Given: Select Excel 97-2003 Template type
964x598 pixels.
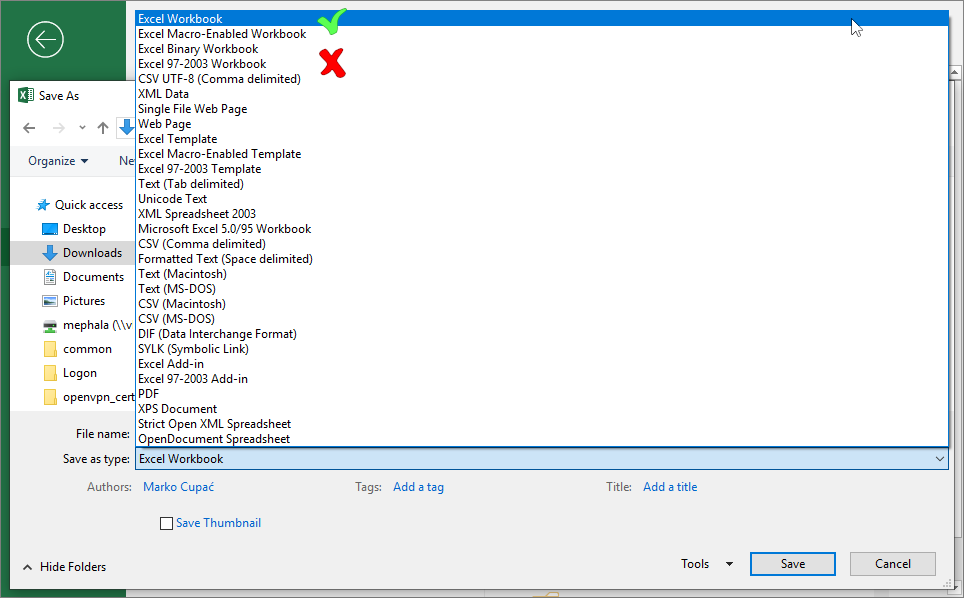Looking at the screenshot, I should coord(542,168).
